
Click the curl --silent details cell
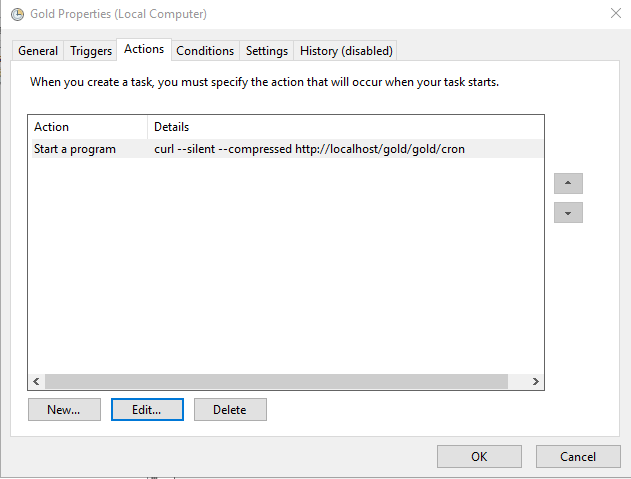click(309, 149)
